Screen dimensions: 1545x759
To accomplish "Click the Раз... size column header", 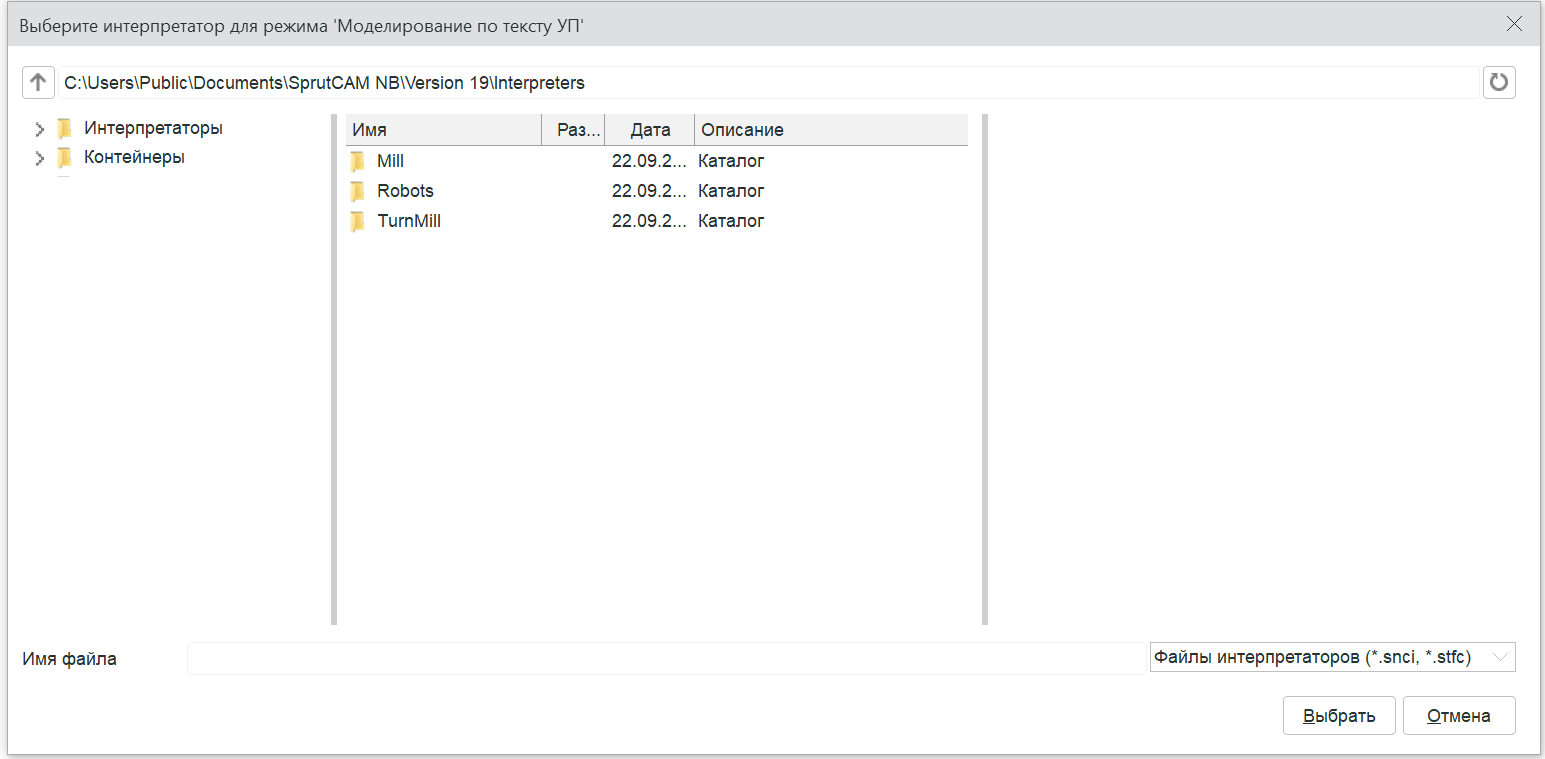I will (573, 130).
